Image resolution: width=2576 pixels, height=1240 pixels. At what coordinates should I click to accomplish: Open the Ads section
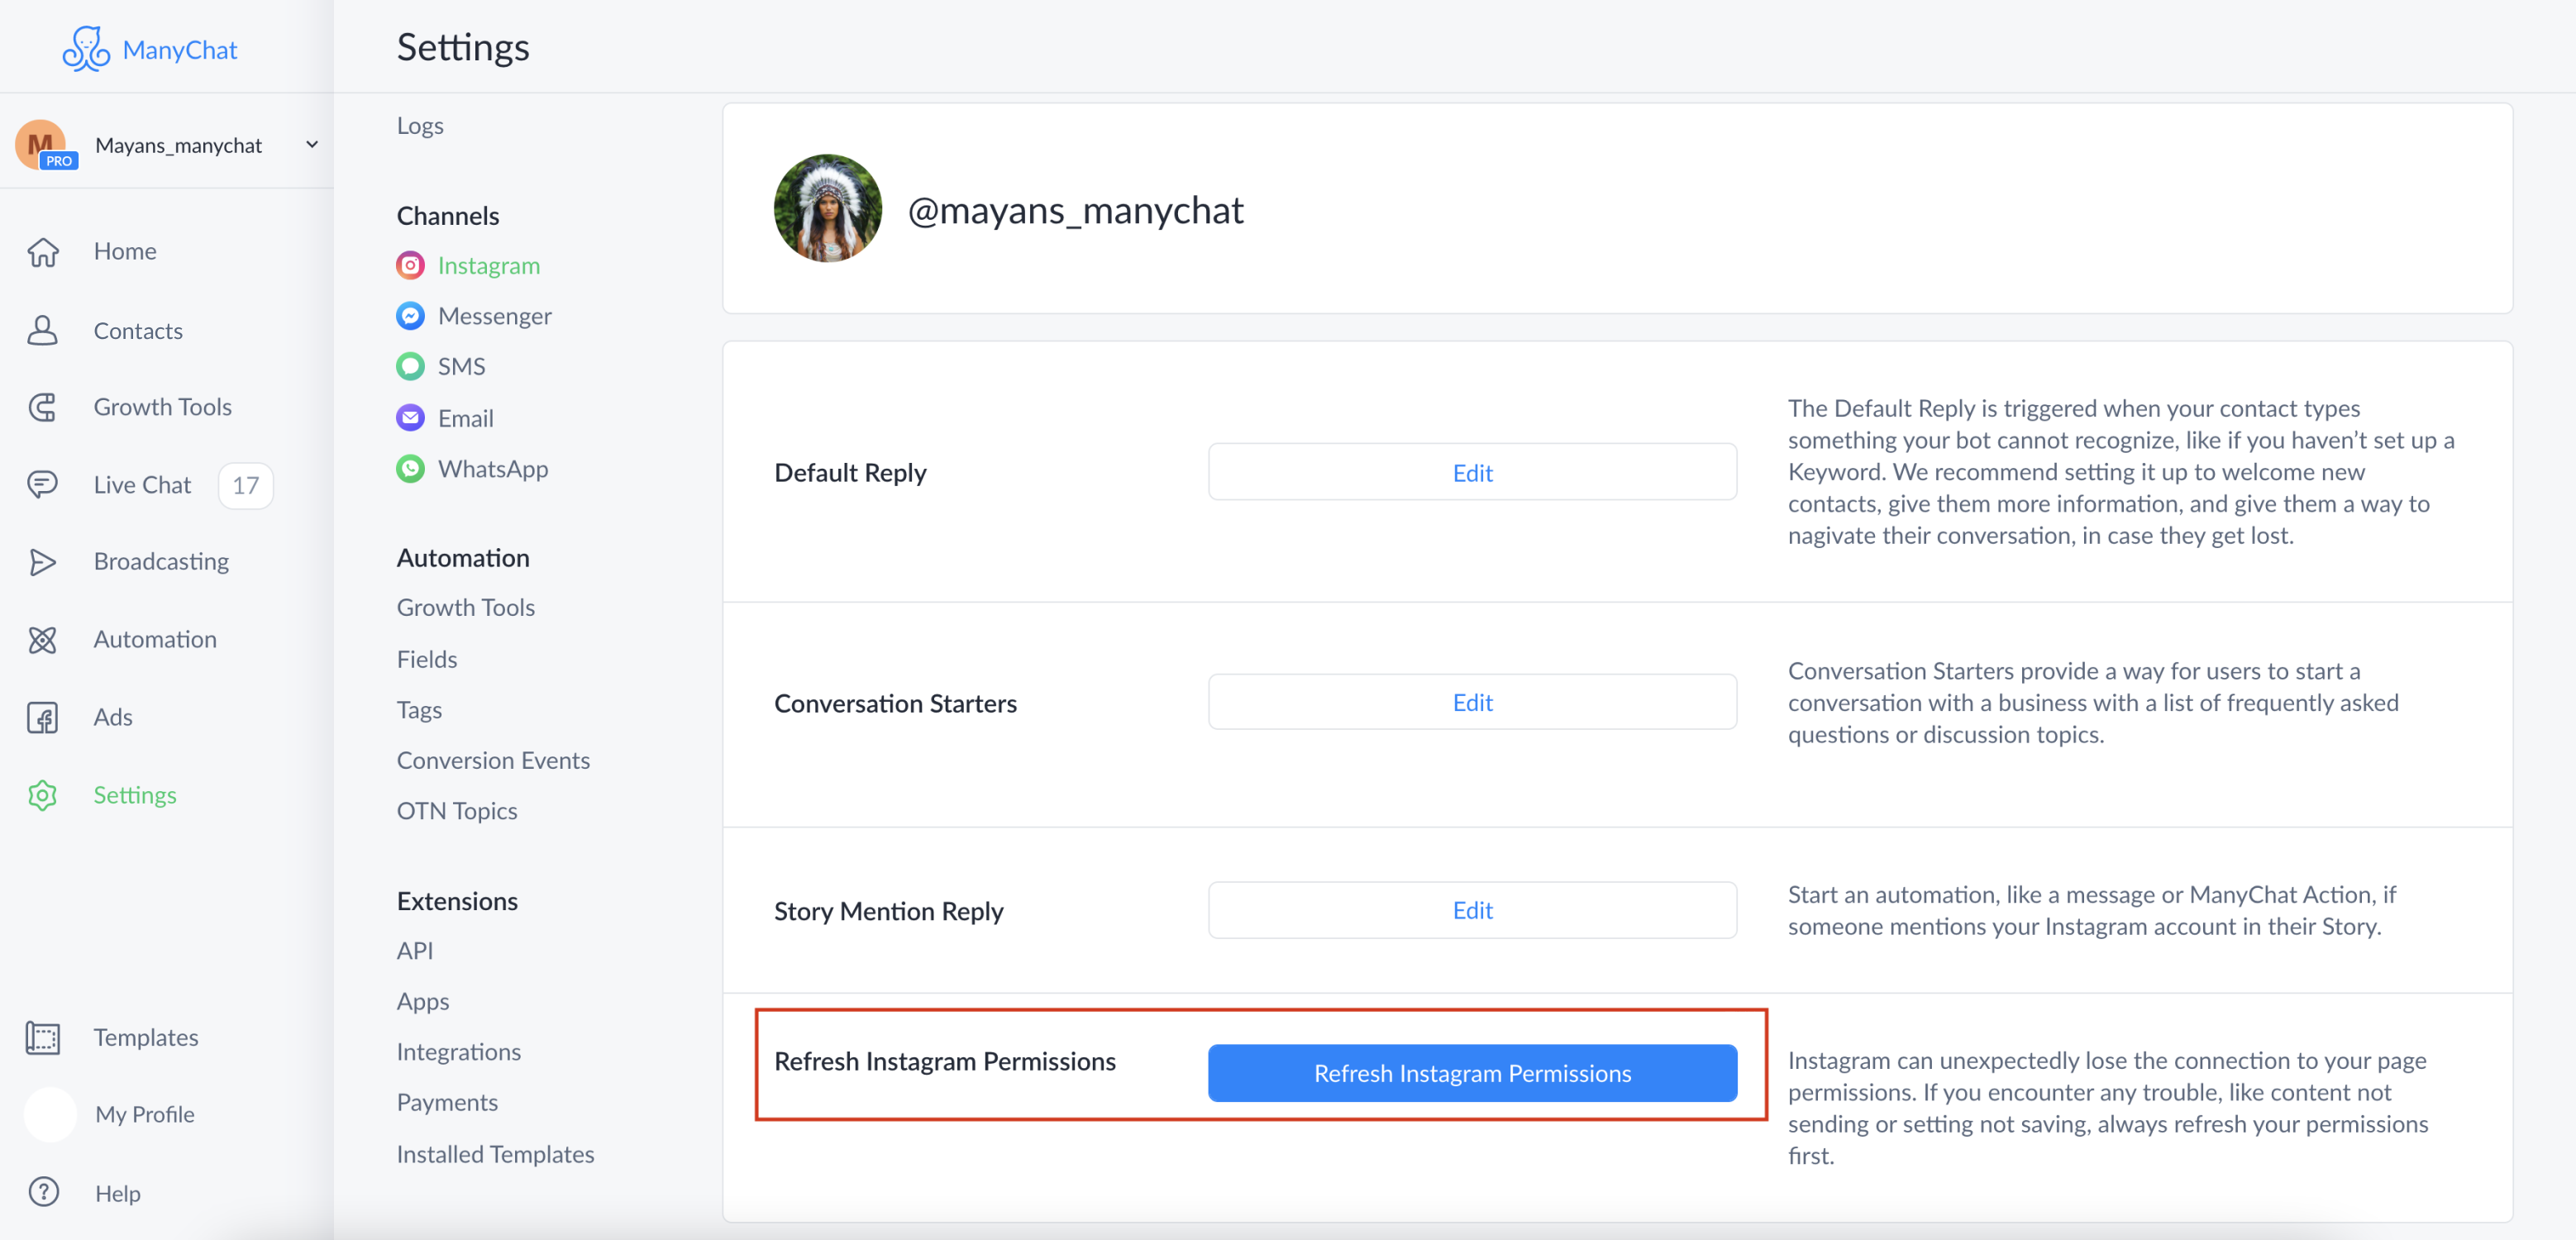coord(113,716)
